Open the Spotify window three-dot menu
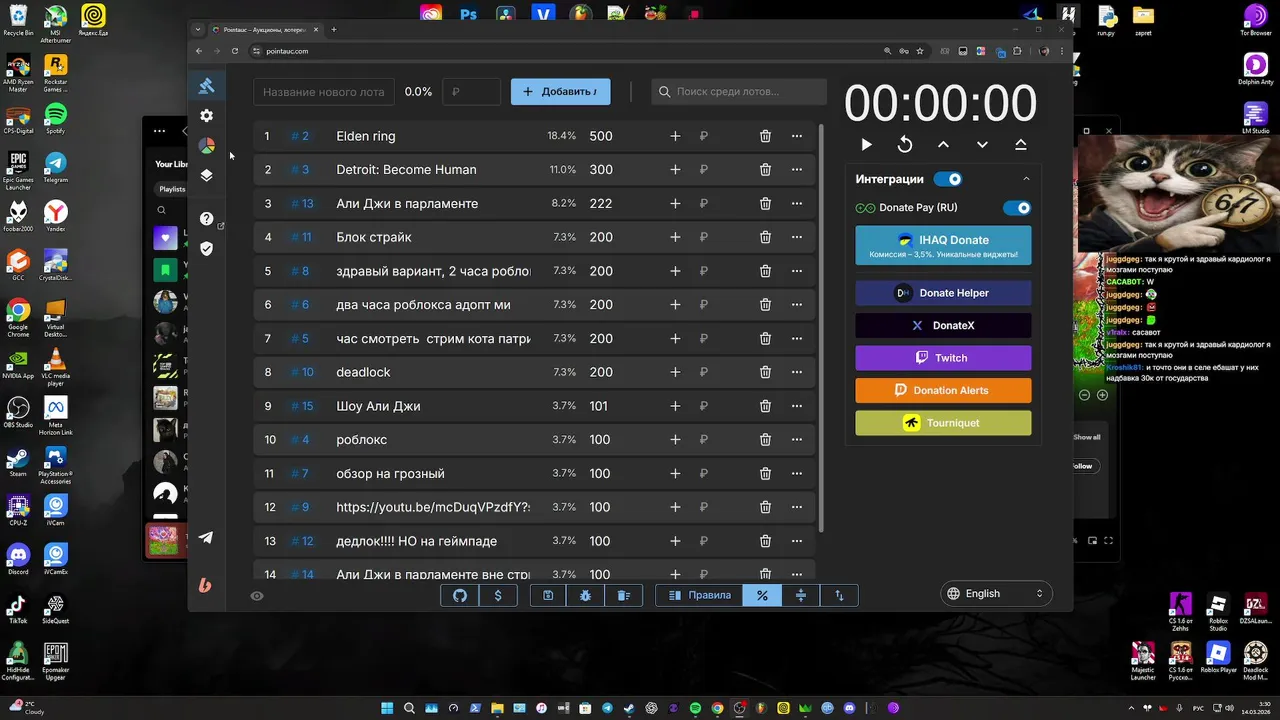Screen dimensions: 1280x720 (159, 131)
